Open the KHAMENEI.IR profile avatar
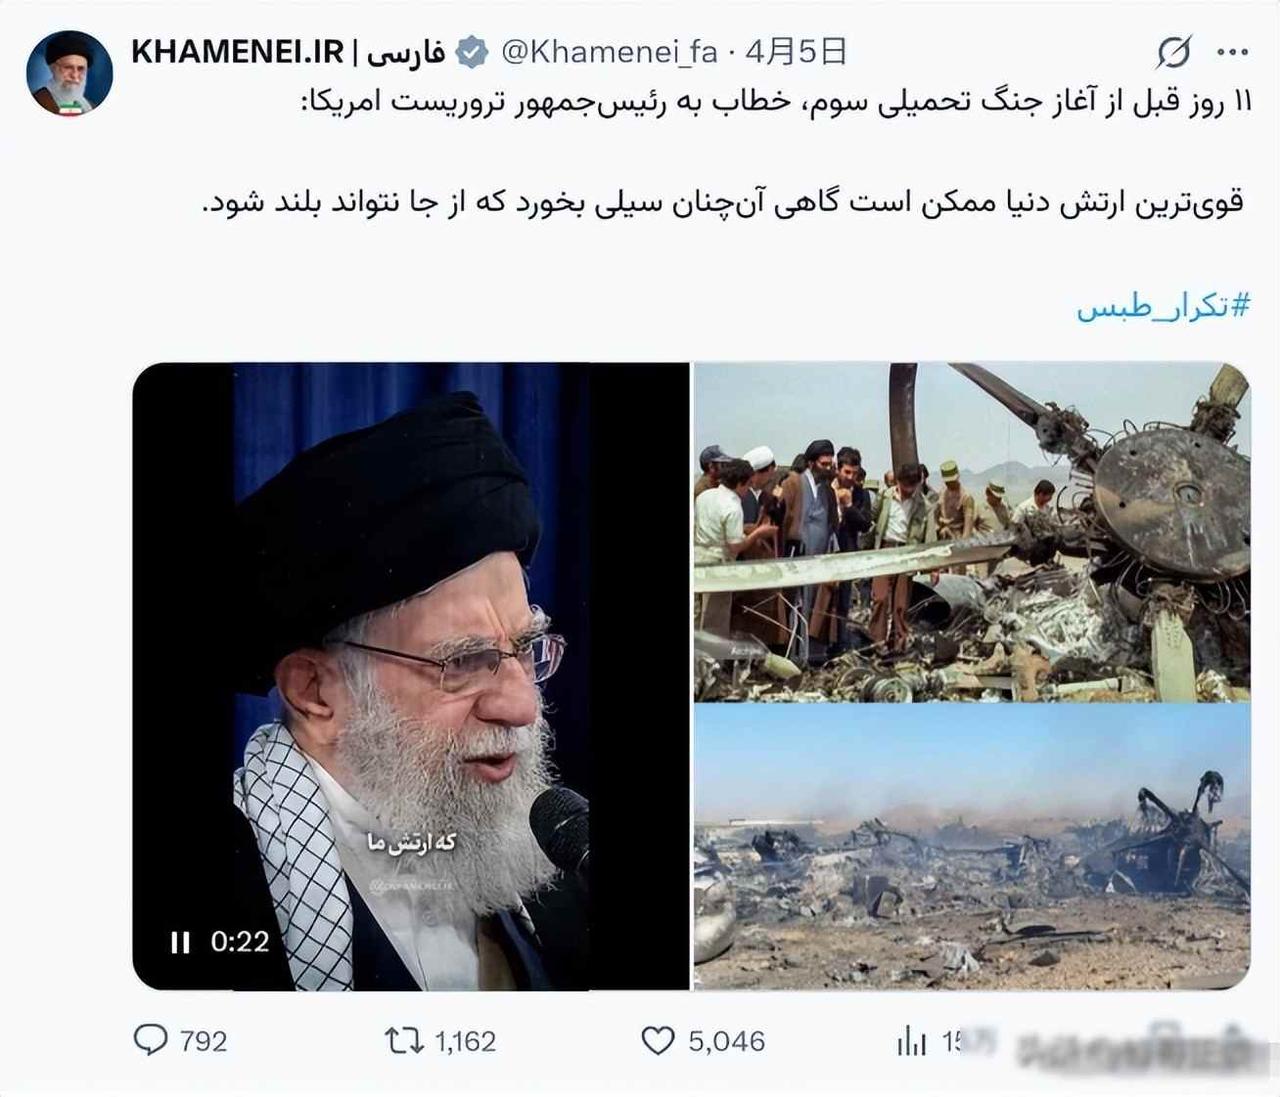1280x1097 pixels. (x=69, y=72)
